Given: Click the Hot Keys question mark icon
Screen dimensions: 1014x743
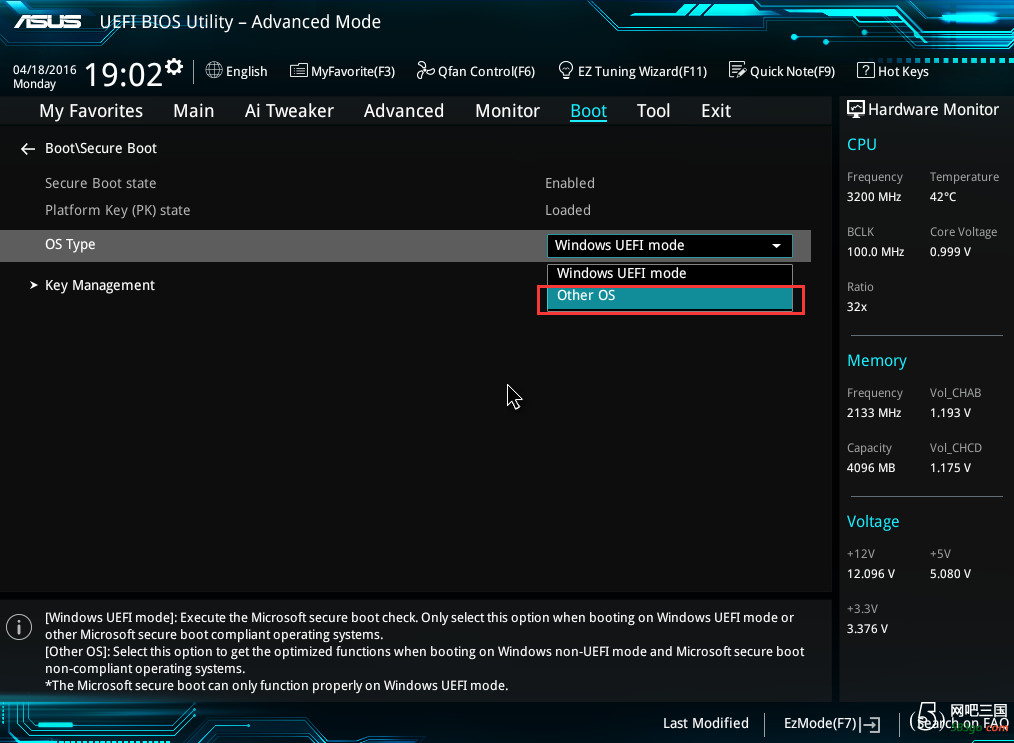Looking at the screenshot, I should (865, 70).
